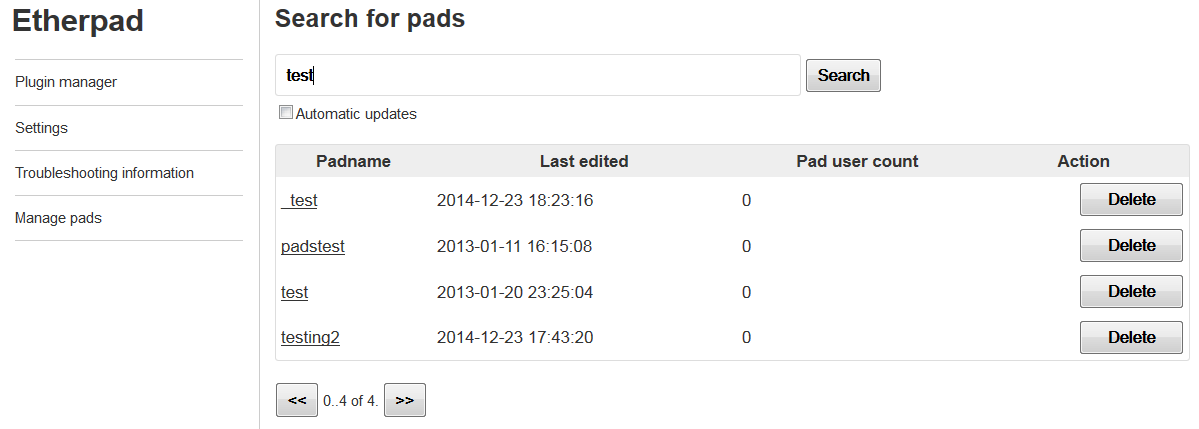
Task: Click the Etherpad title heading
Action: [78, 21]
